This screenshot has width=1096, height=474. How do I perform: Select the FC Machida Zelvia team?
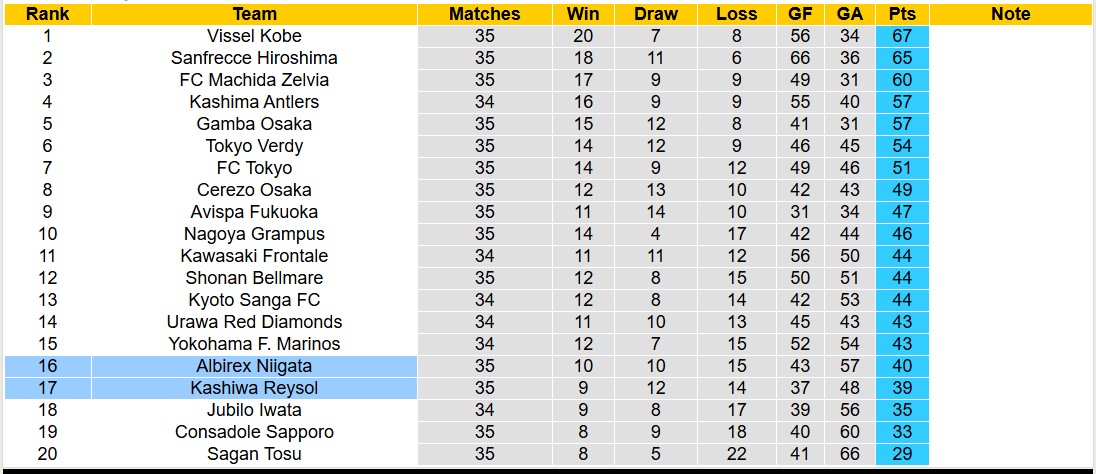click(254, 80)
